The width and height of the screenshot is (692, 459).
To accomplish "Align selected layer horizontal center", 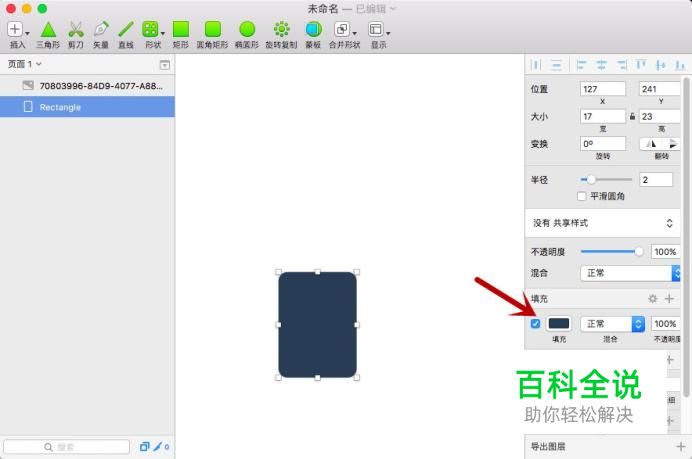I will (602, 65).
